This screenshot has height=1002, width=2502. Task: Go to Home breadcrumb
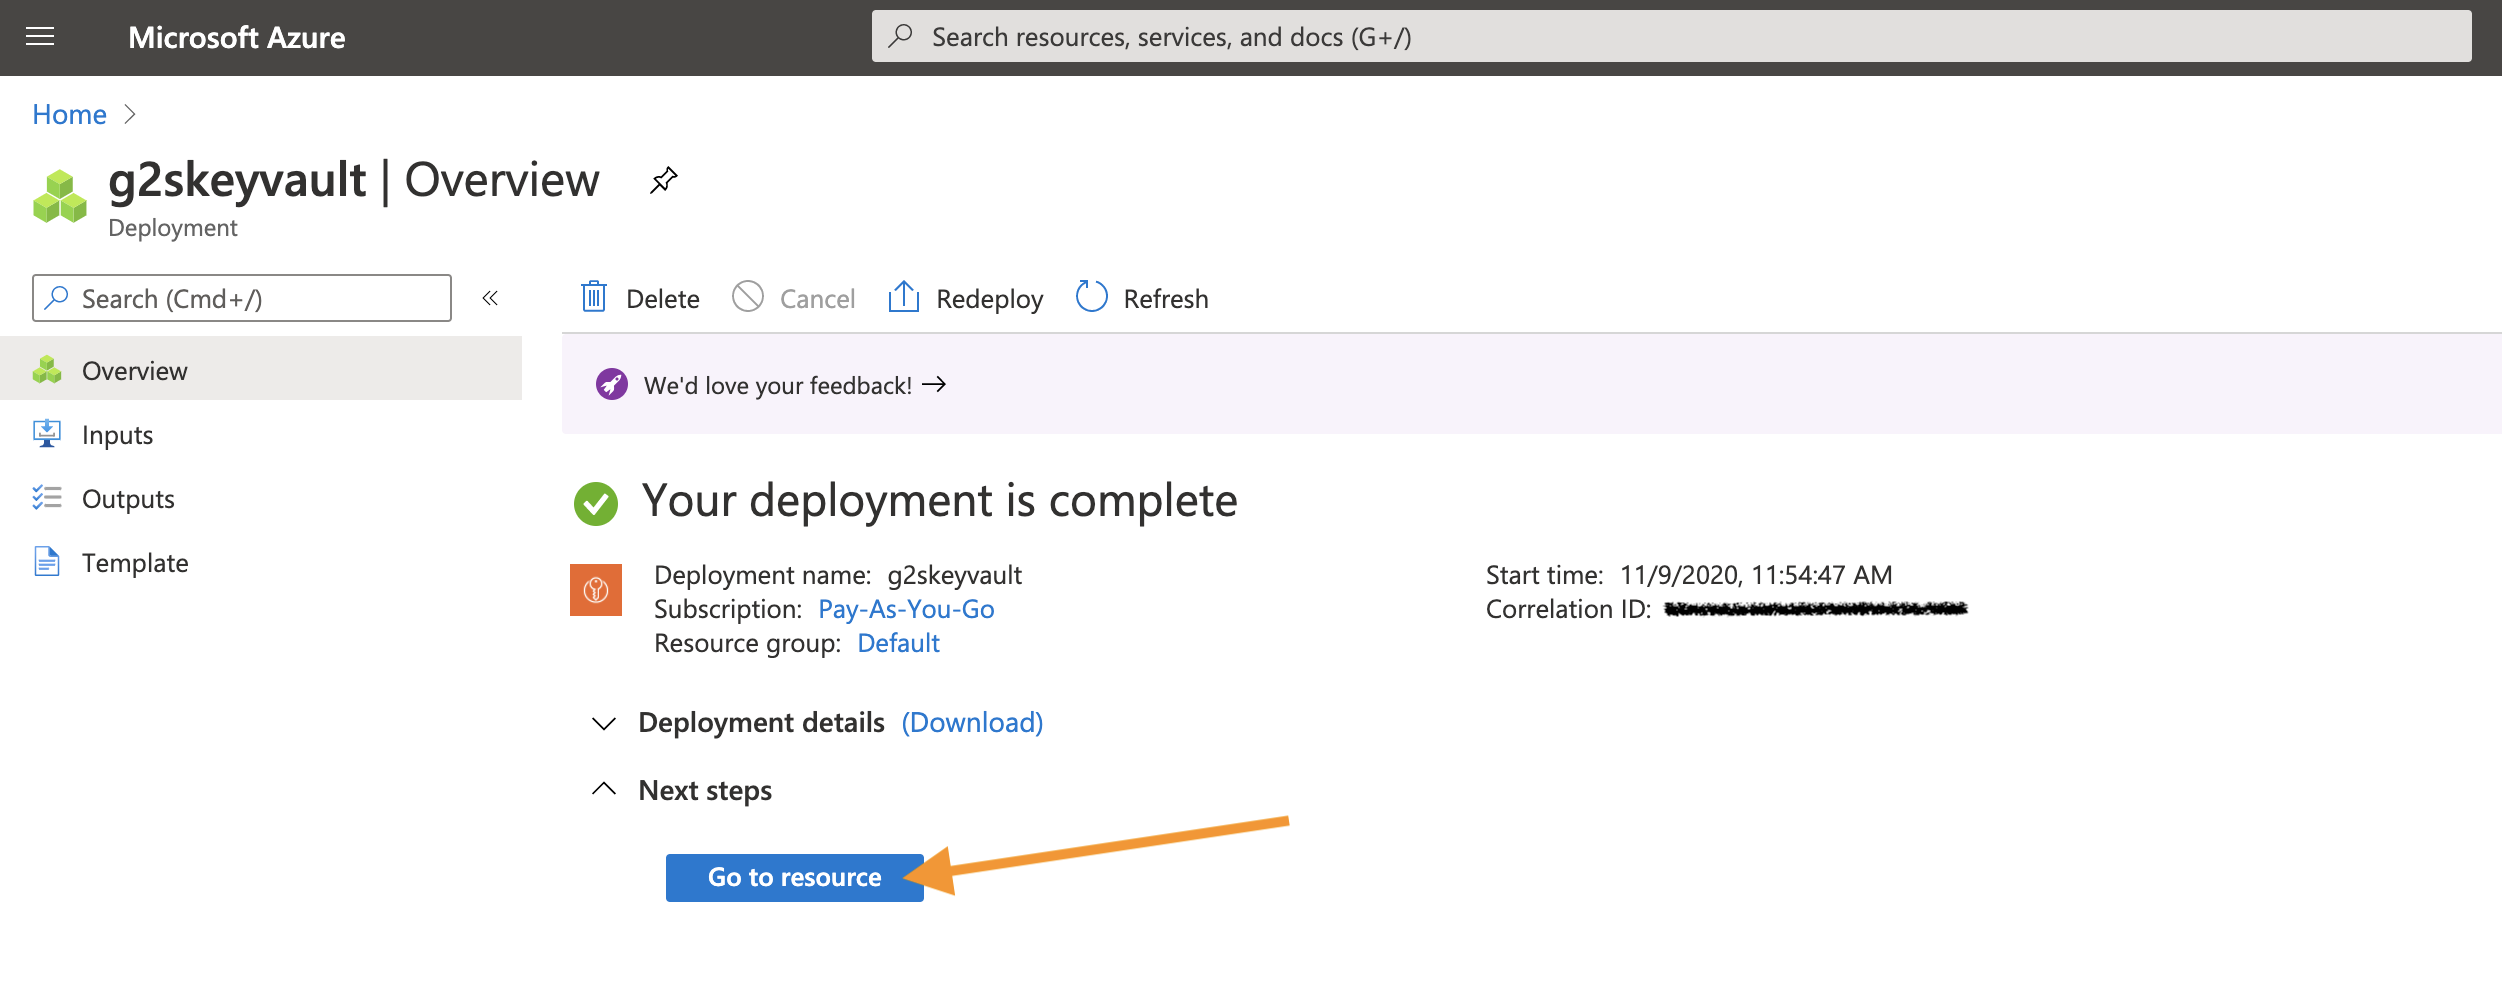pos(69,114)
